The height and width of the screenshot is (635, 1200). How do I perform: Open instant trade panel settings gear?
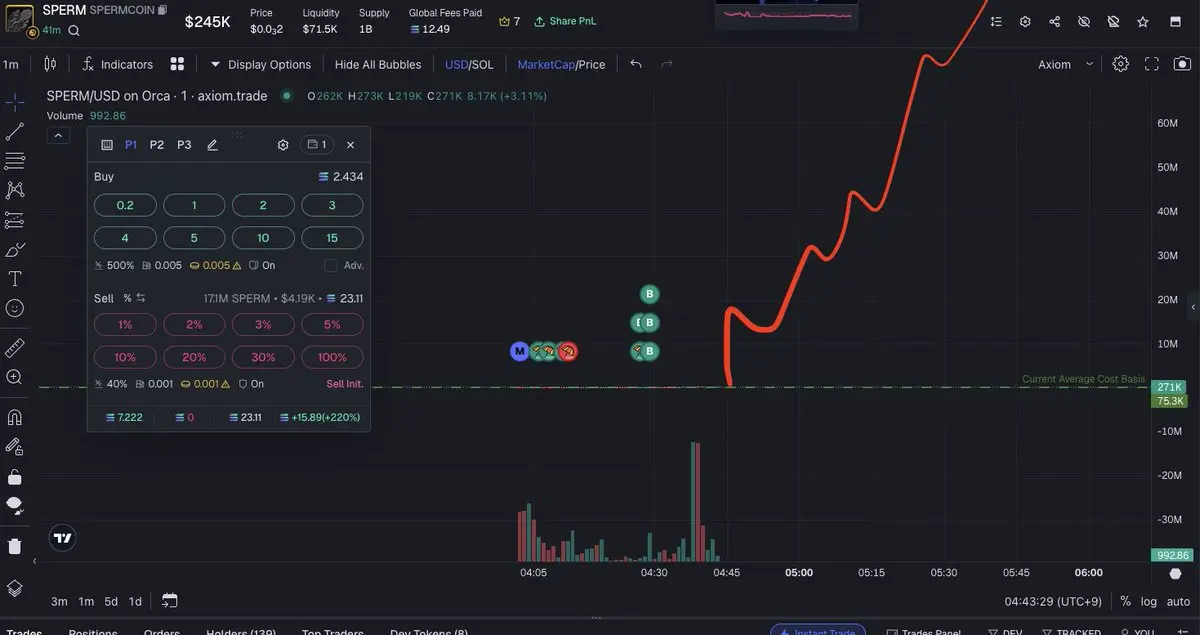(283, 145)
